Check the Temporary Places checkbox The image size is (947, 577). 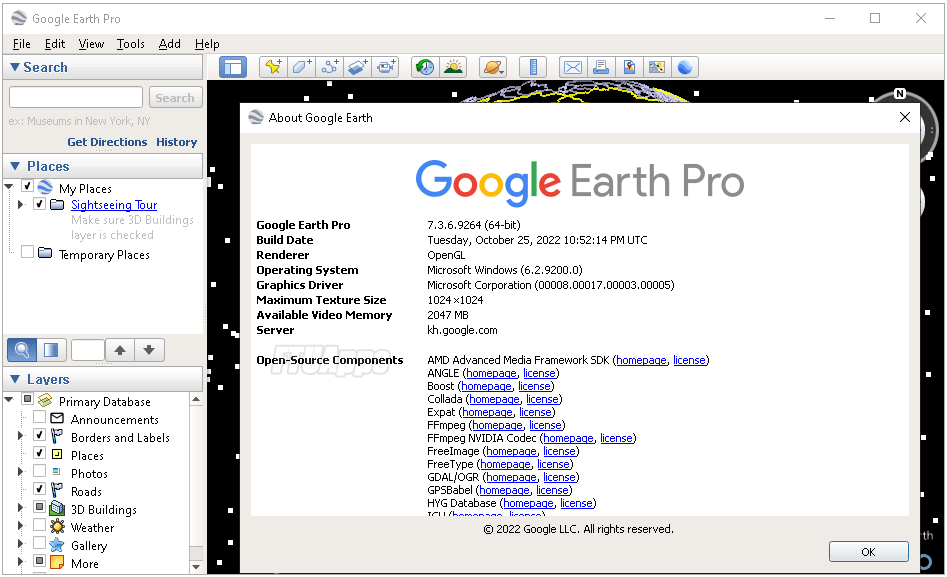pos(27,252)
